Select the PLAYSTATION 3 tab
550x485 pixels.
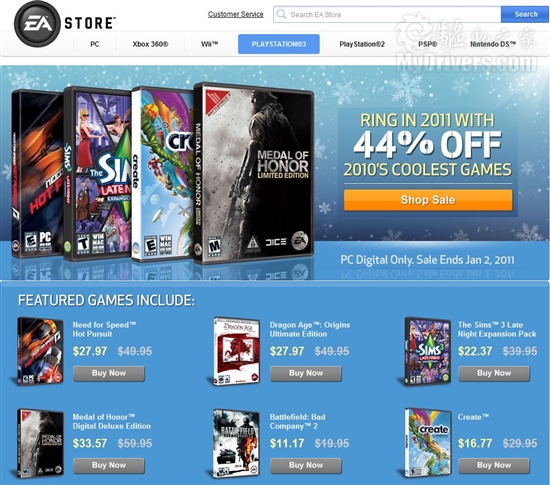(x=279, y=44)
